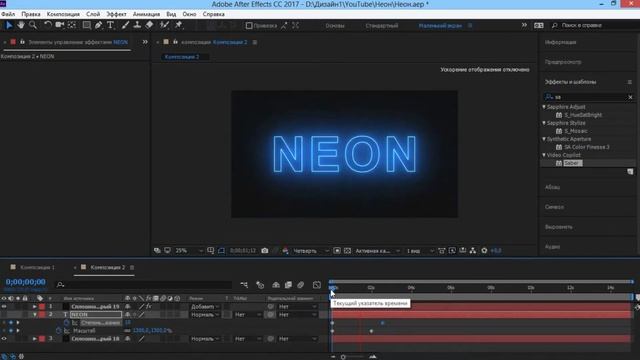Select the Brush tool
Screen dimensions: 640x360
click(125, 25)
